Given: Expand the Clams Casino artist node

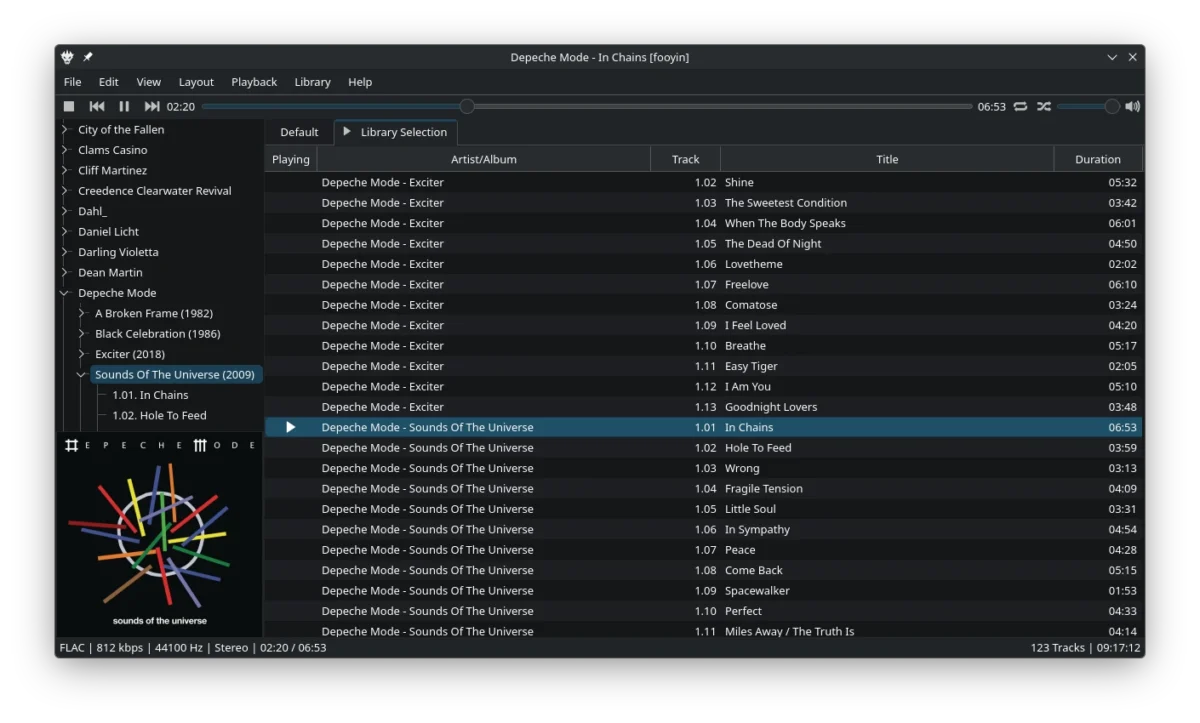Looking at the screenshot, I should point(65,150).
